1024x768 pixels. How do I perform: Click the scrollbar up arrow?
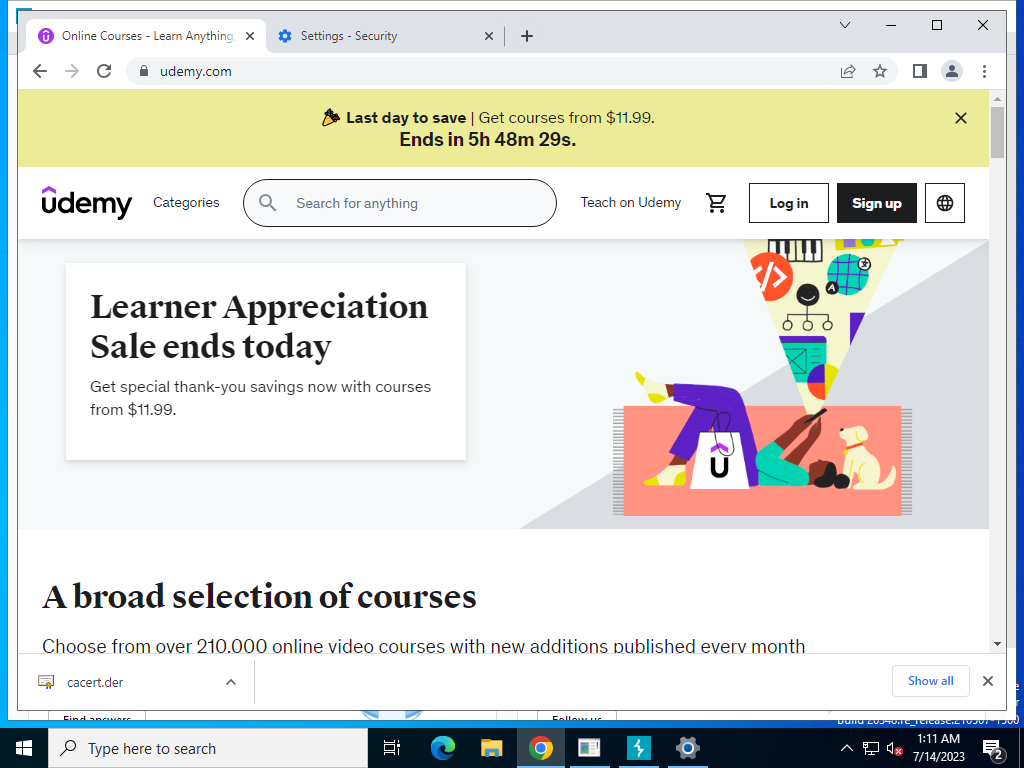(997, 99)
